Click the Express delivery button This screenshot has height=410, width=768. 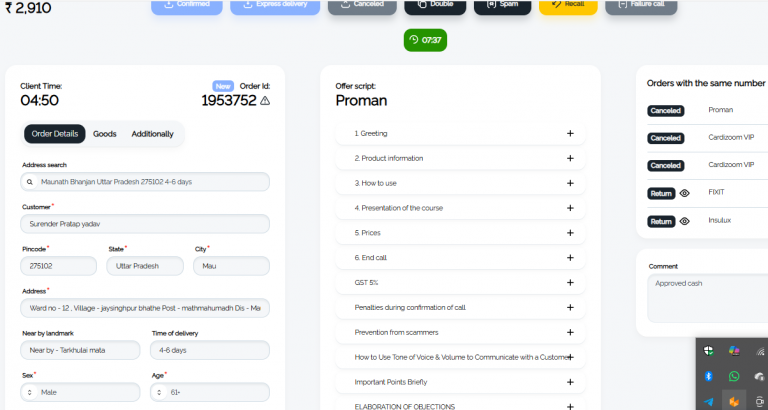(275, 6)
